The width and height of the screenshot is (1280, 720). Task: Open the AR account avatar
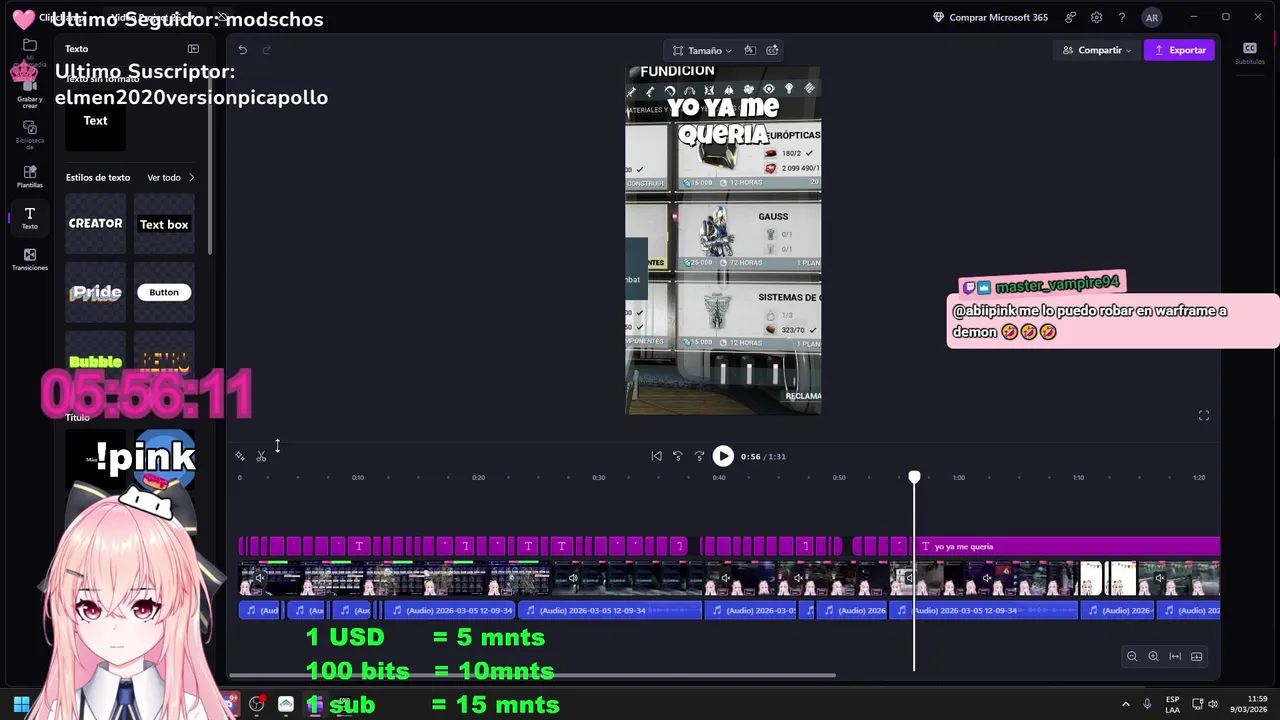(1152, 17)
